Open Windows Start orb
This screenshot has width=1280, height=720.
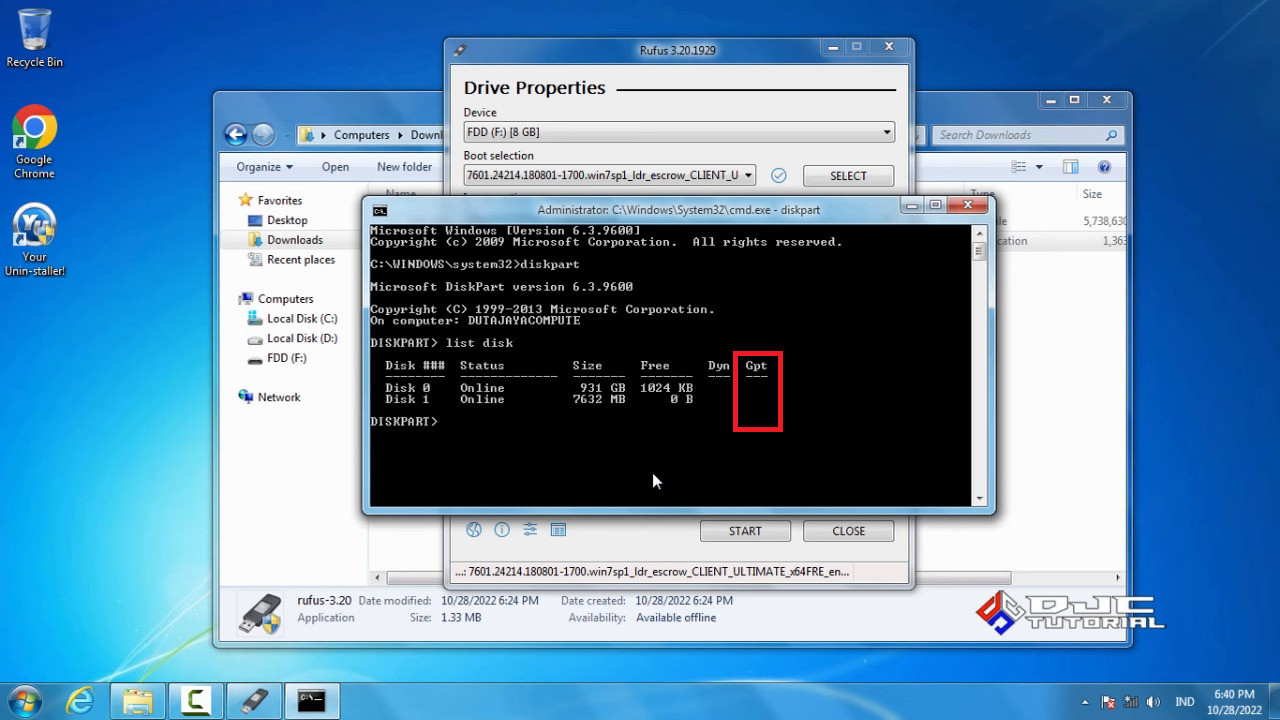click(x=24, y=701)
